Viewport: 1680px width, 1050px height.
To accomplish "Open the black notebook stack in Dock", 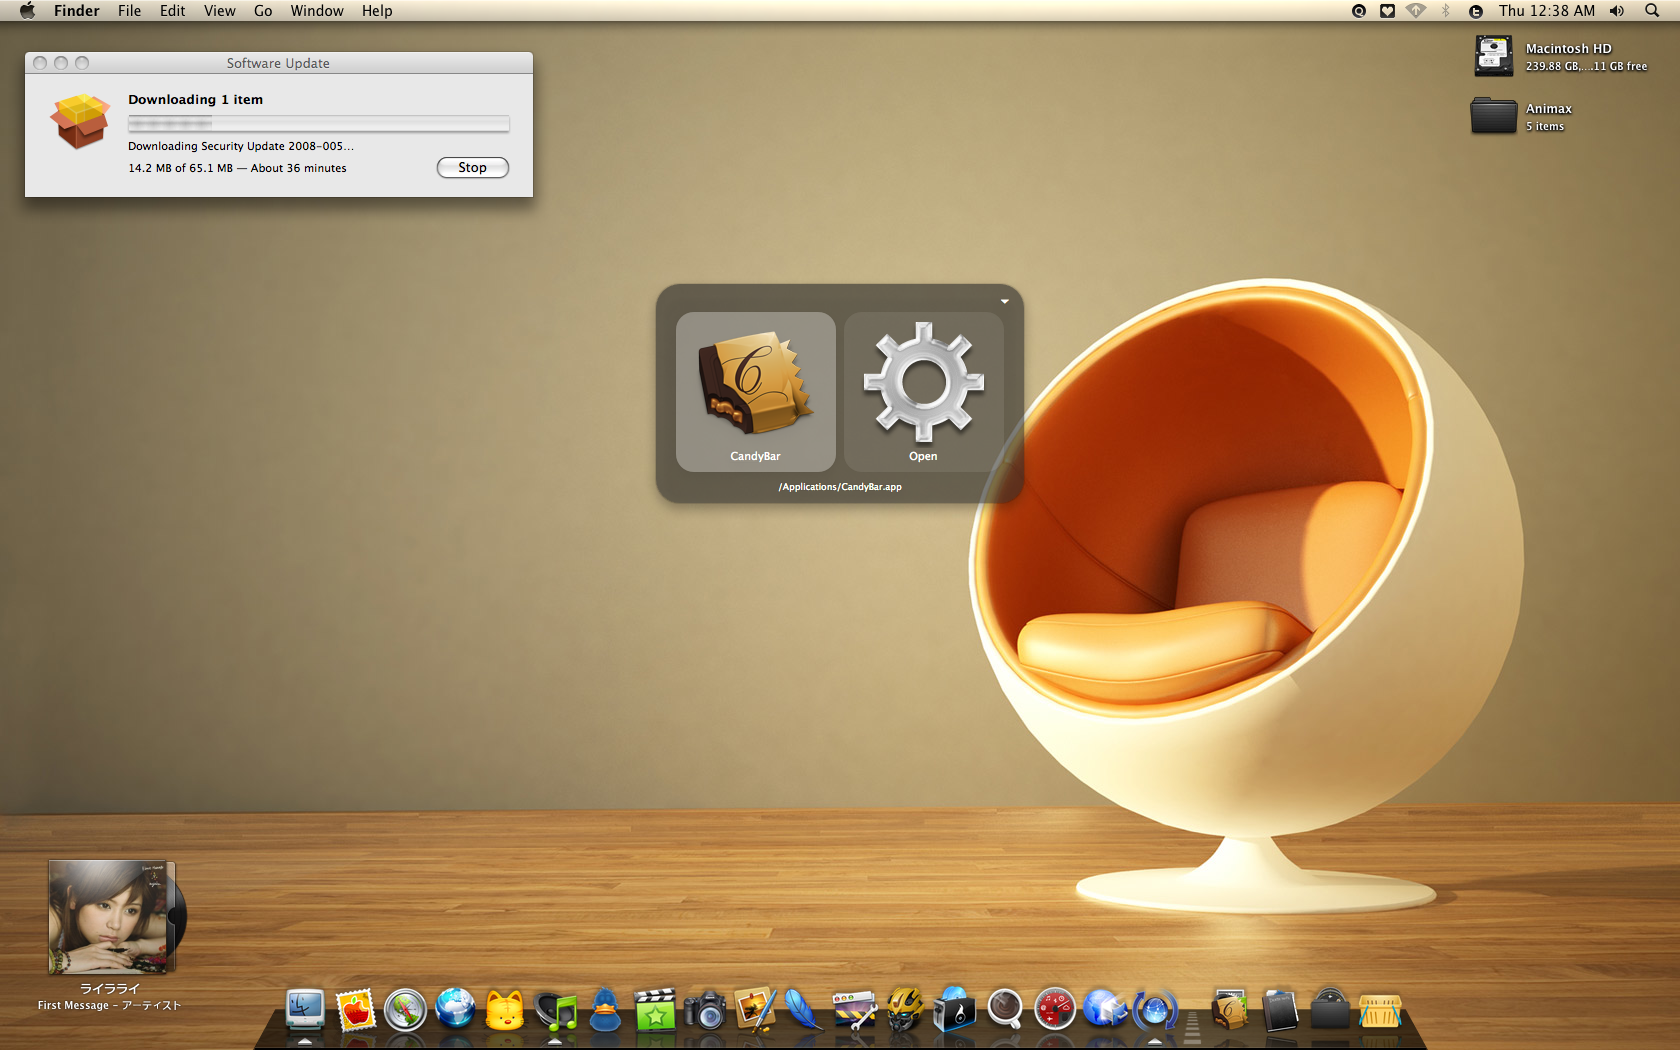I will [x=1280, y=1010].
